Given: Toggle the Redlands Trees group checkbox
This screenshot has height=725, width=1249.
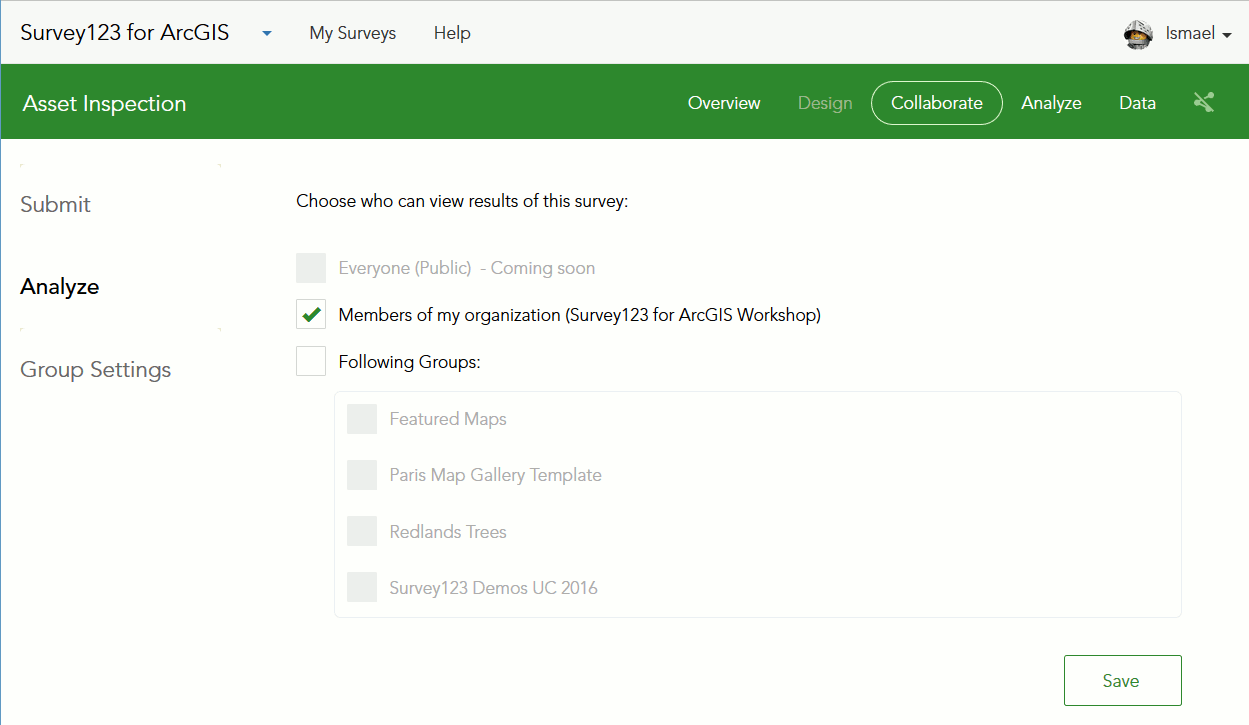Looking at the screenshot, I should 362,531.
